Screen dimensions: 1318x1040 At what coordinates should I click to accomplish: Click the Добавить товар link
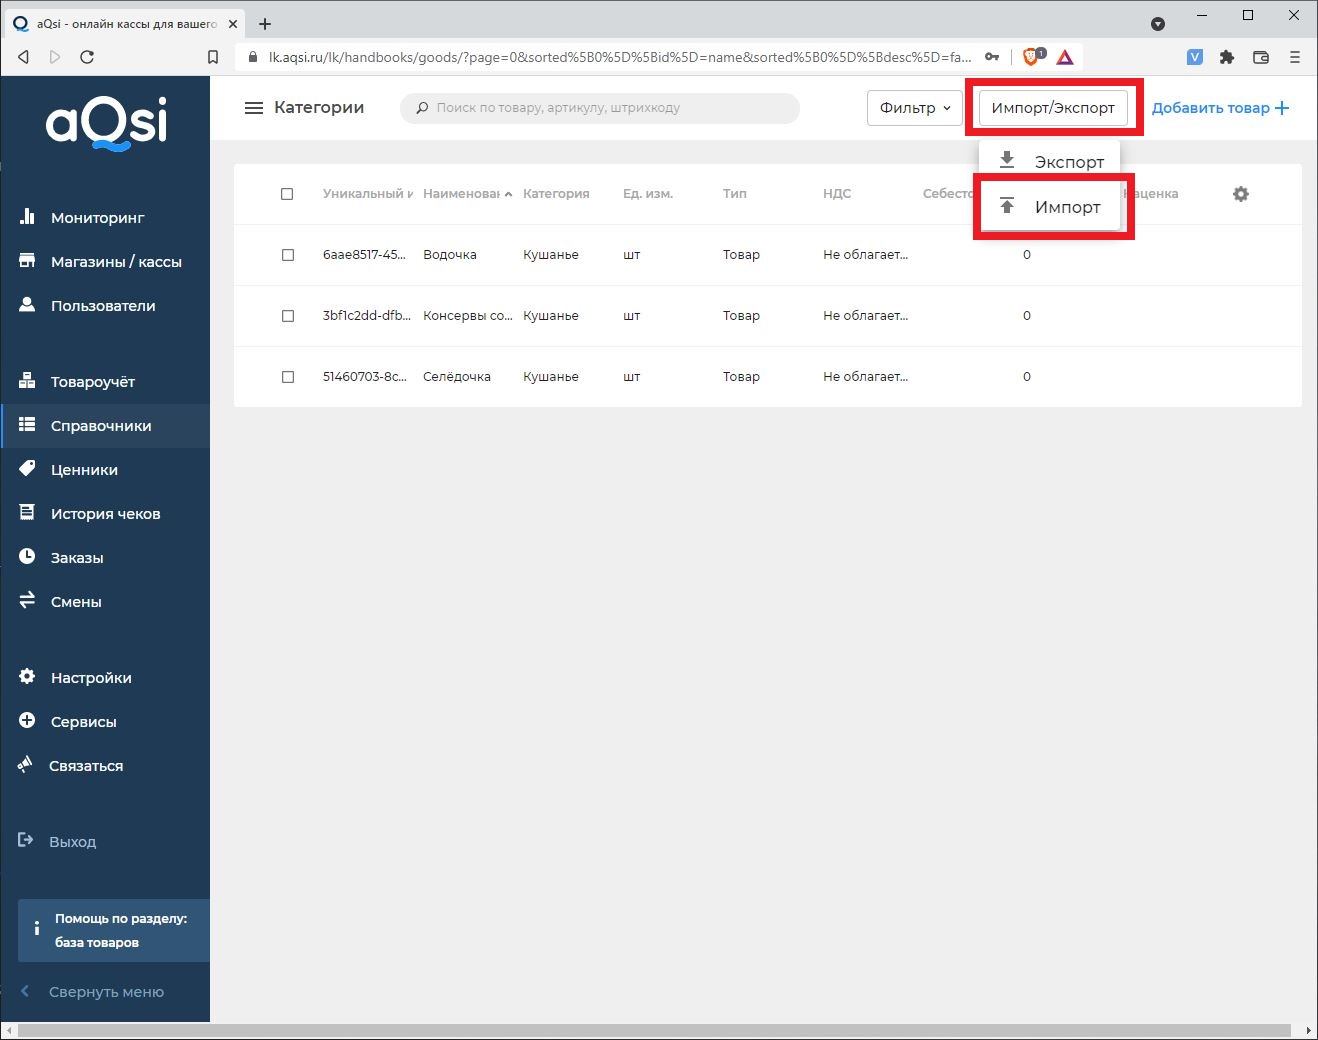pyautogui.click(x=1220, y=108)
